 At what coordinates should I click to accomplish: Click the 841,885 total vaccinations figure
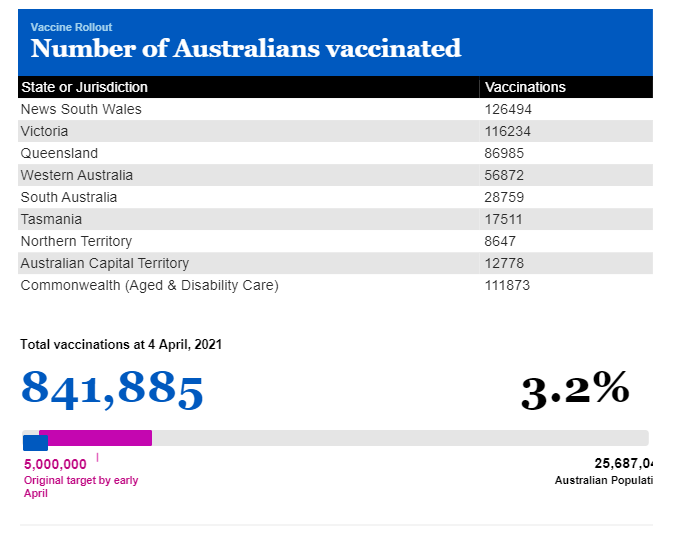(112, 390)
